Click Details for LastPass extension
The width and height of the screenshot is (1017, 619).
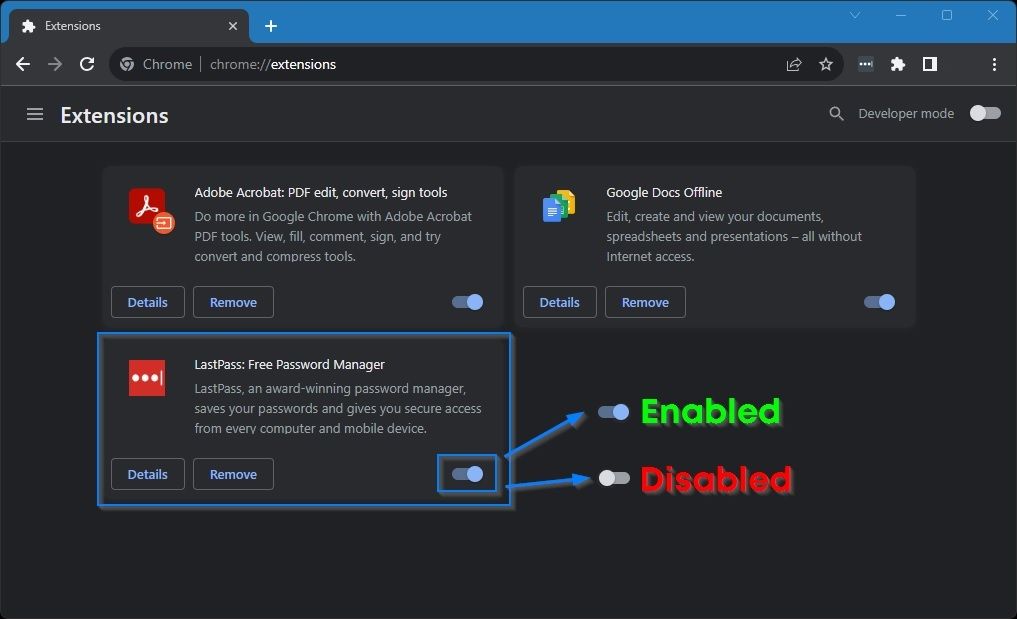[147, 473]
